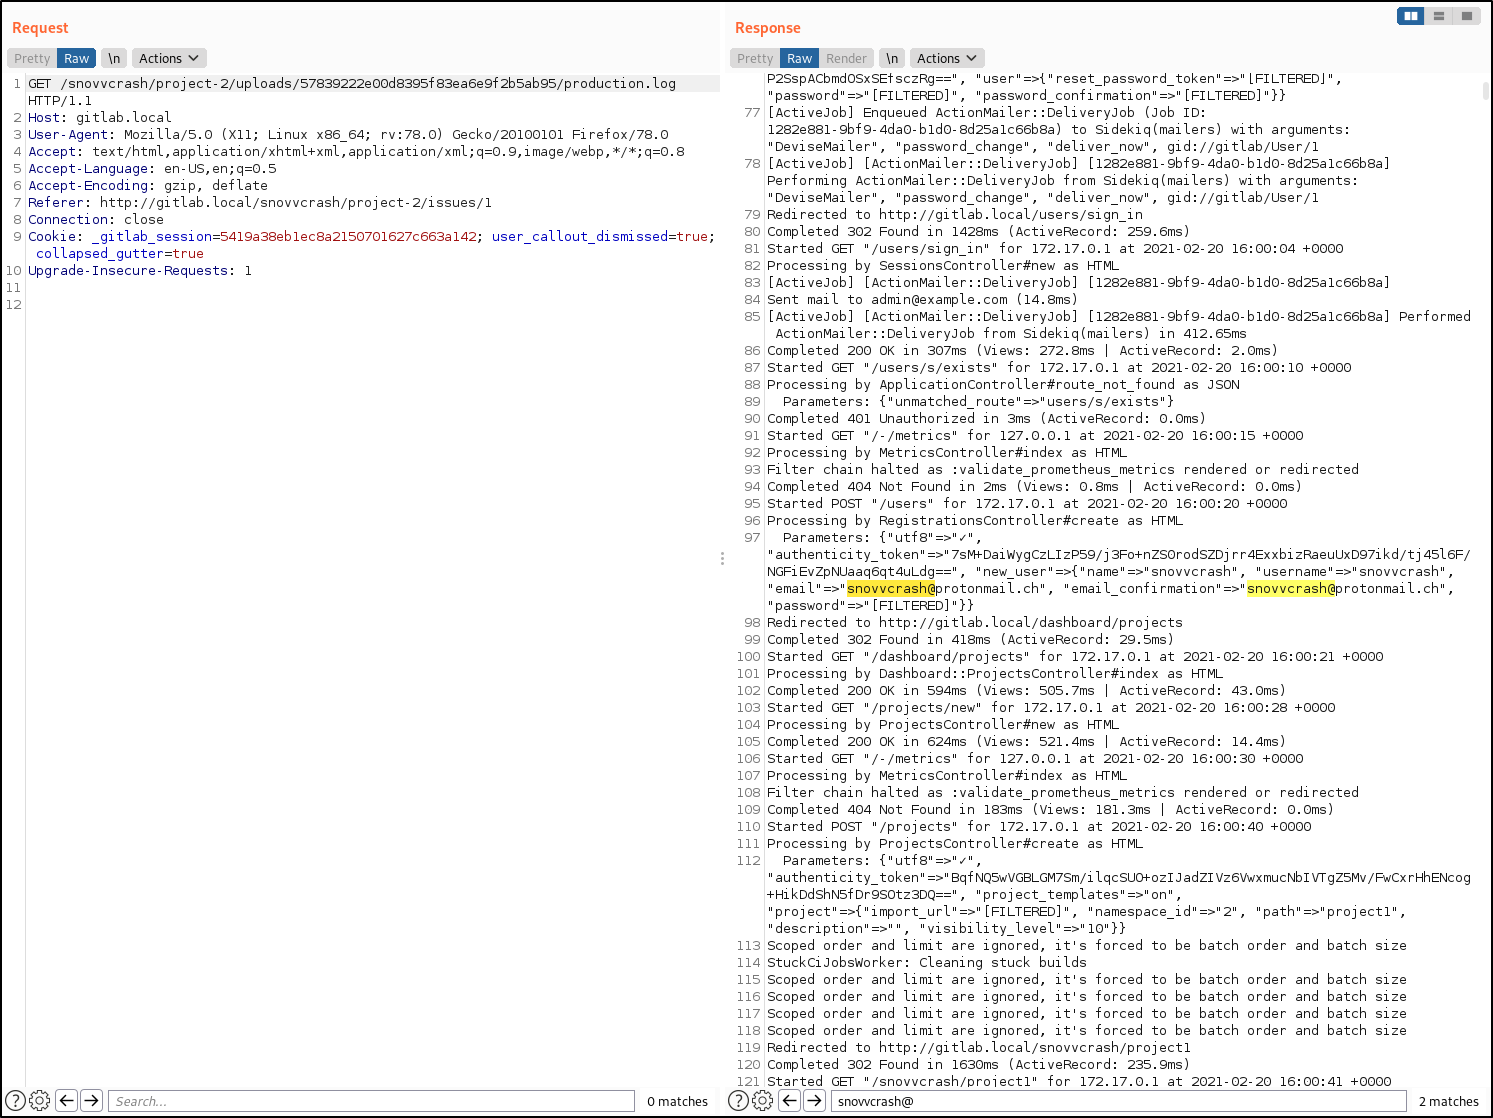Image resolution: width=1493 pixels, height=1118 pixels.
Task: Go to next match in the Request search bar
Action: [91, 1100]
